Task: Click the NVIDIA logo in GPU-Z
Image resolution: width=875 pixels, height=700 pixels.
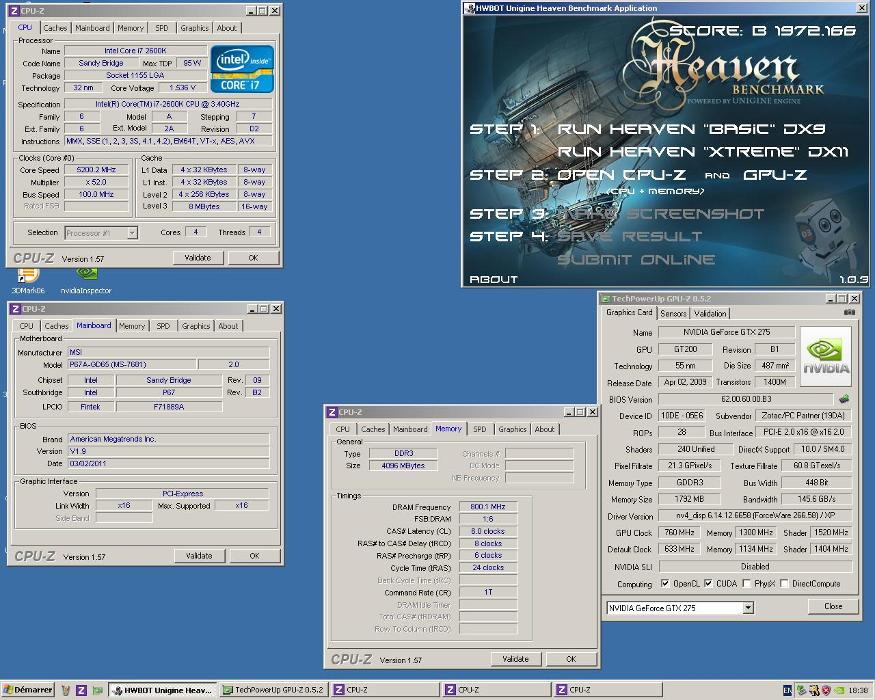Action: coord(826,356)
